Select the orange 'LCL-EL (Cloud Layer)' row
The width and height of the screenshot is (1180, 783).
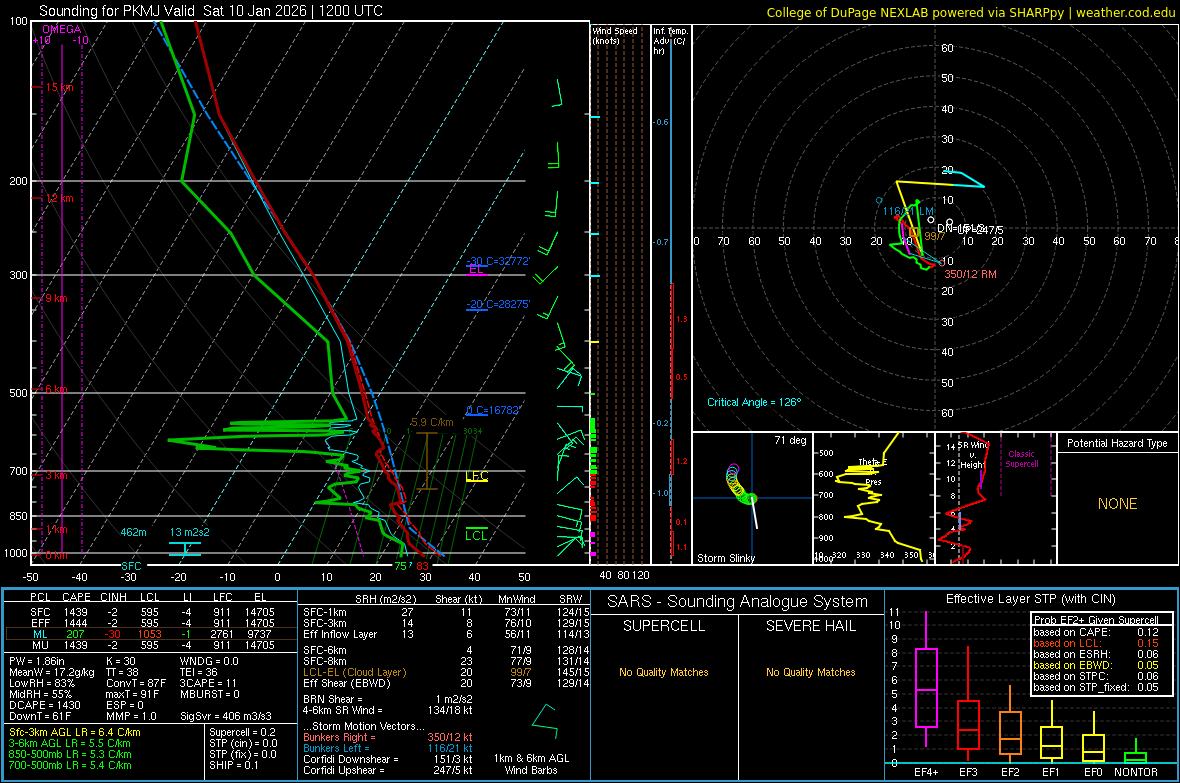[446, 672]
